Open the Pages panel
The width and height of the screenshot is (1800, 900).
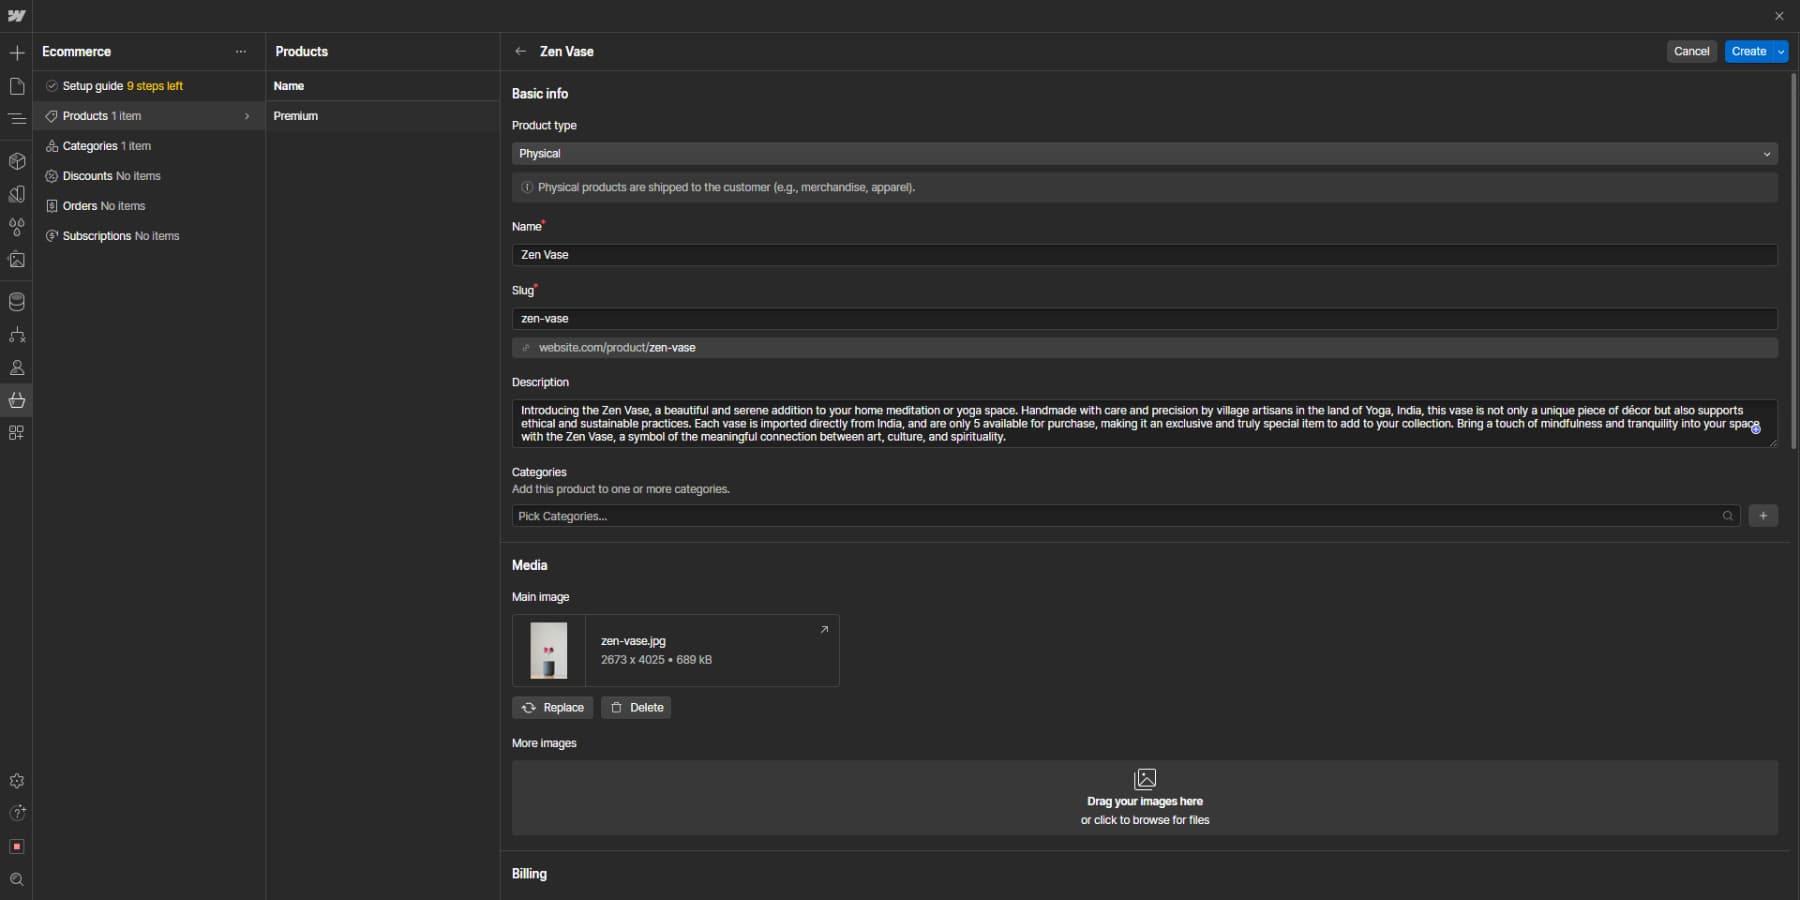pos(17,86)
